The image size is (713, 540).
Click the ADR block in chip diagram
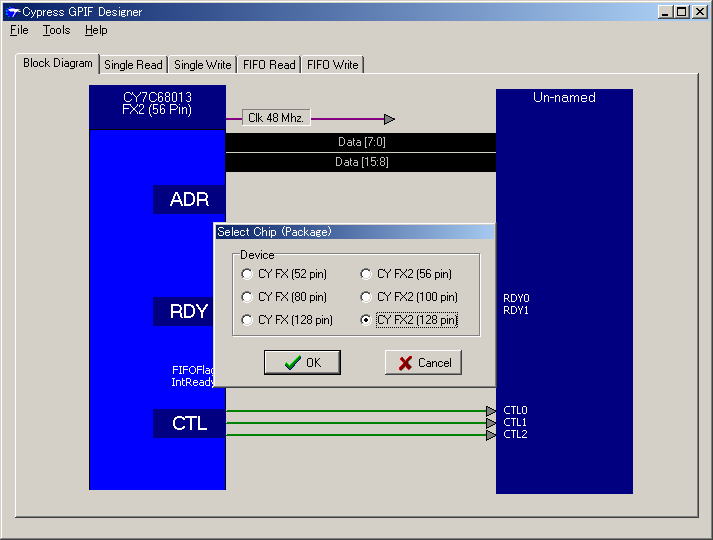click(x=189, y=200)
